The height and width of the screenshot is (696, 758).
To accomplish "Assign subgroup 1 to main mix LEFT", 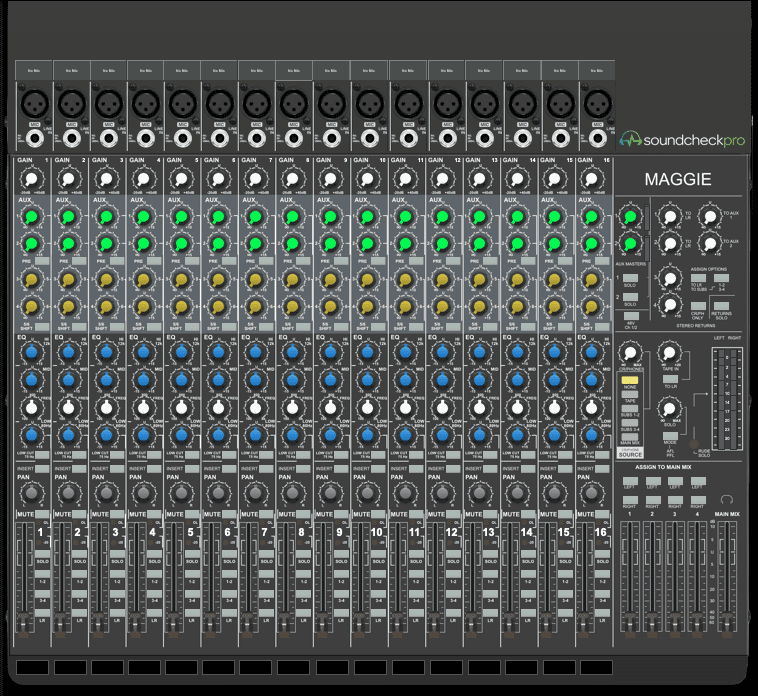I will 630,480.
